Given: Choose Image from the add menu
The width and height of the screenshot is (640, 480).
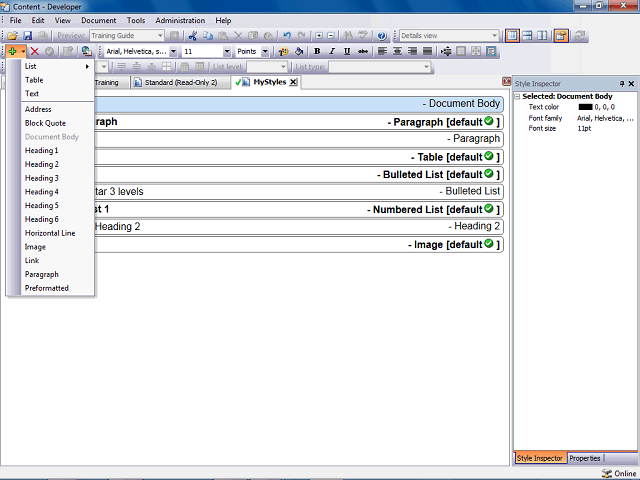Looking at the screenshot, I should [58, 247].
